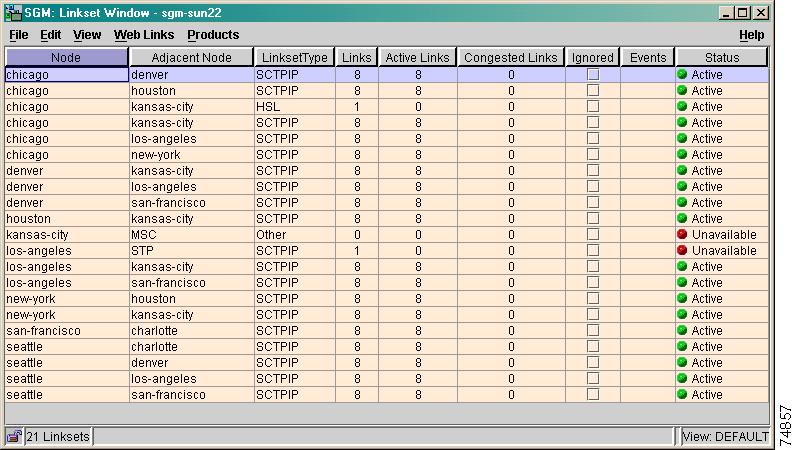This screenshot has height=450, width=793.
Task: Toggle Ignored checkbox for seattle–san-francisco linkset
Action: 593,394
